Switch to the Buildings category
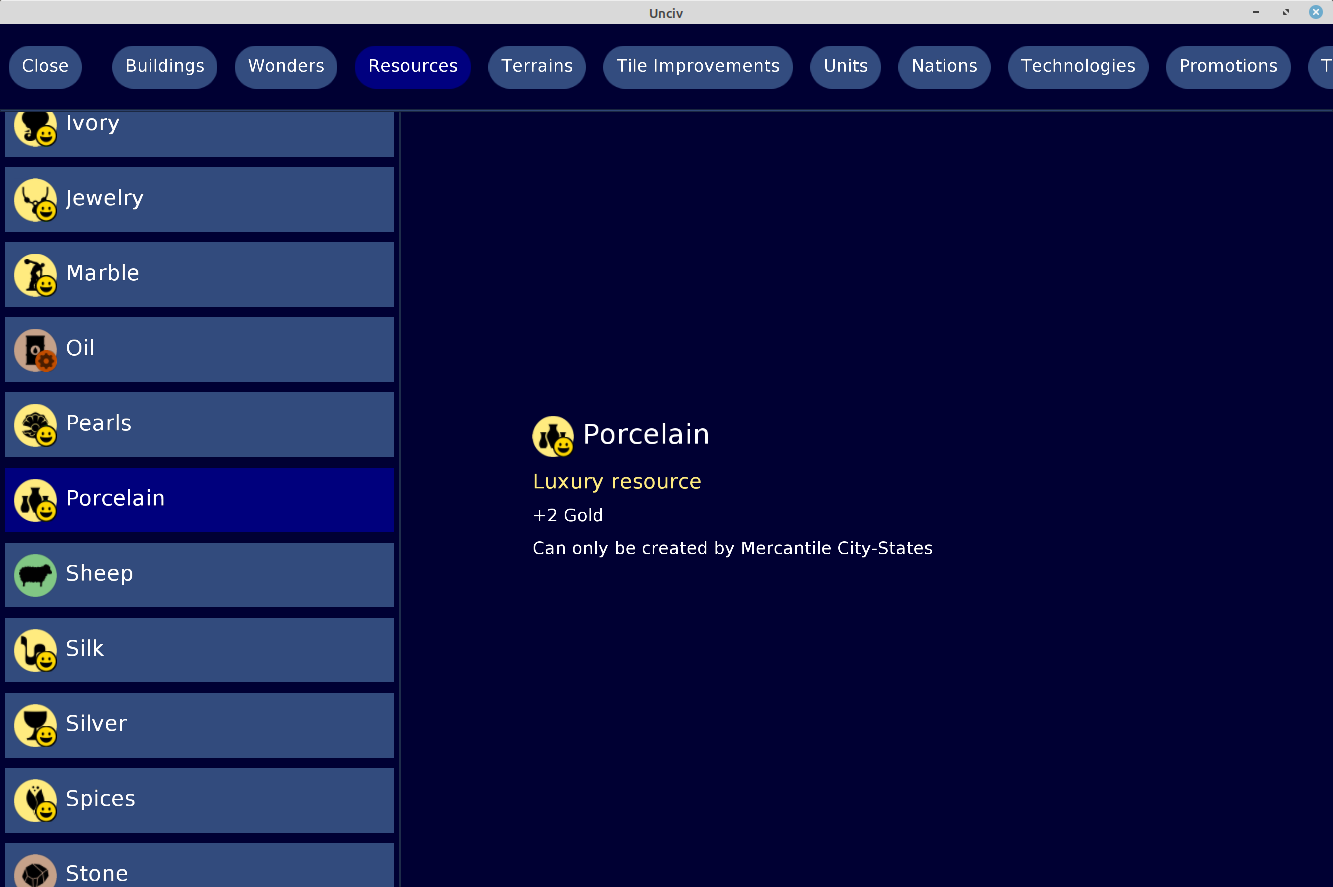The image size is (1333, 887). pyautogui.click(x=165, y=67)
